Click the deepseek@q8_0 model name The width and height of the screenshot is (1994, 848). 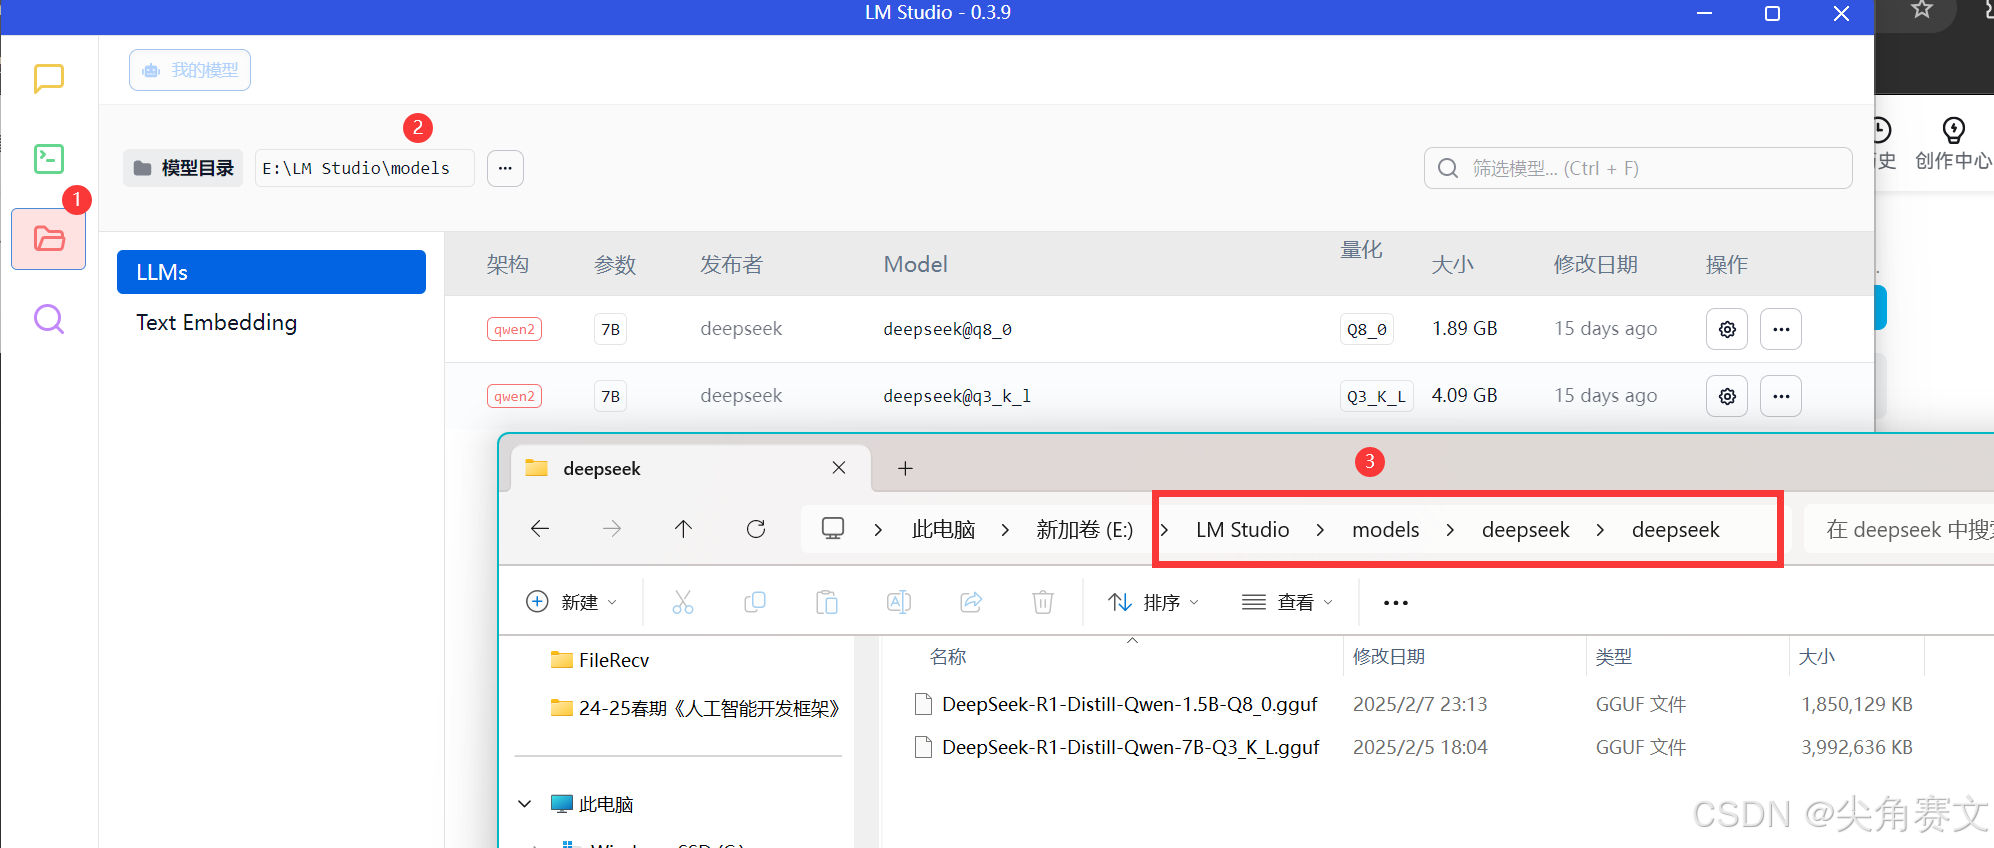click(947, 329)
